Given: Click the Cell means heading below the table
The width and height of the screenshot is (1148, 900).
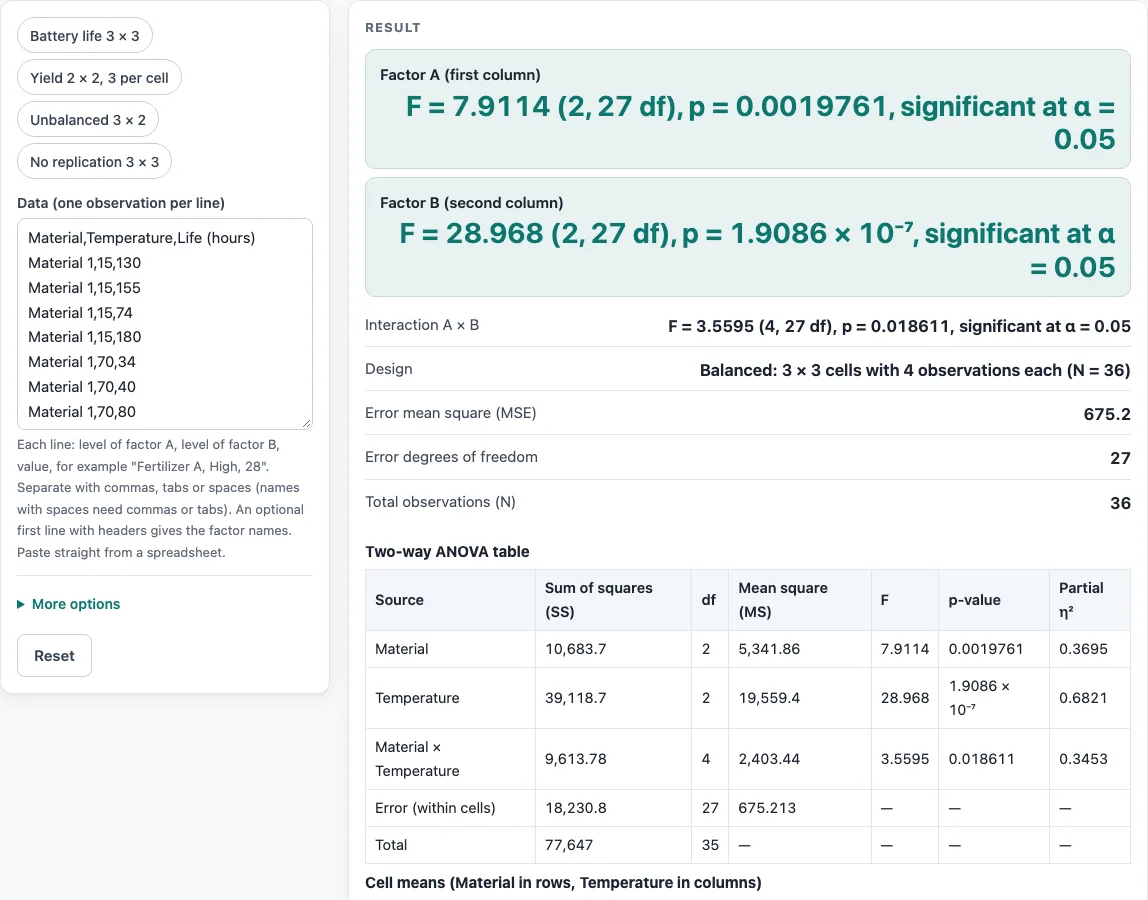Looking at the screenshot, I should tap(563, 882).
